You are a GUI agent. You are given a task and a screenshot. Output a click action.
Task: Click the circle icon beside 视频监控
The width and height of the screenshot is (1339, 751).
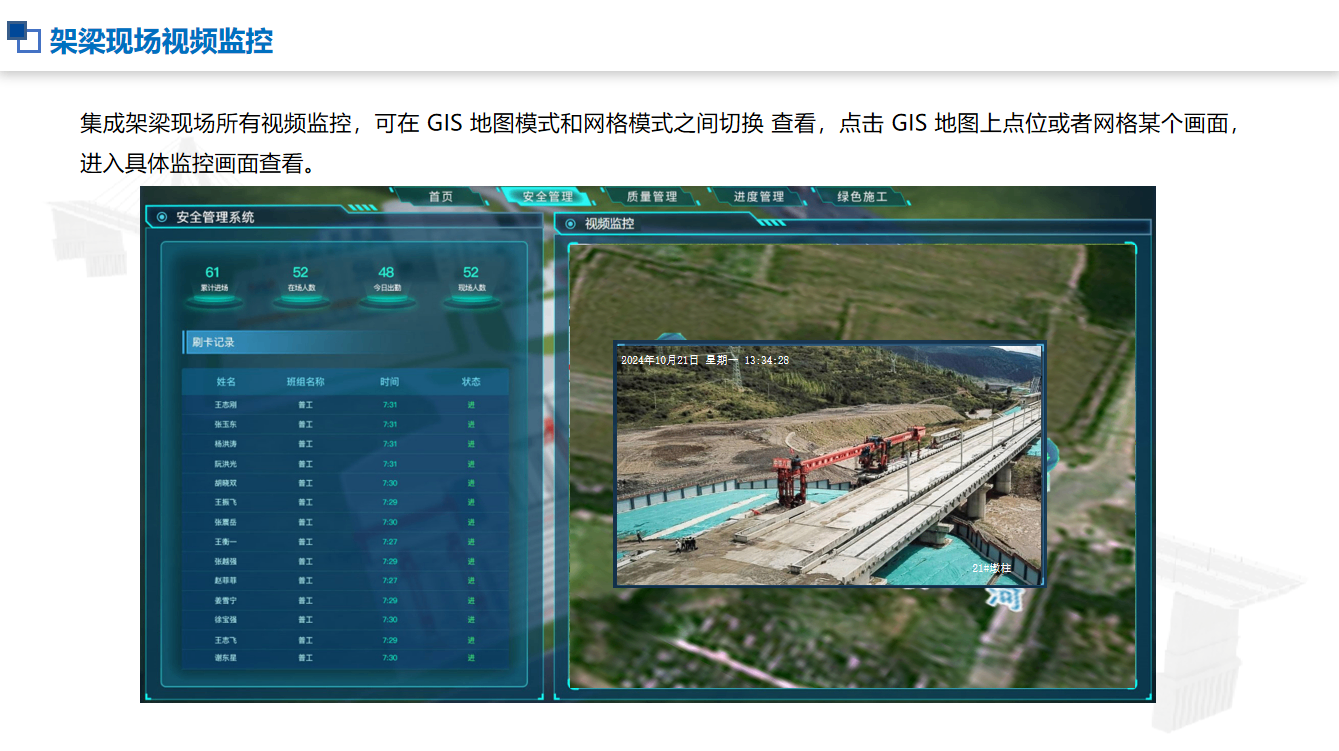(x=571, y=224)
